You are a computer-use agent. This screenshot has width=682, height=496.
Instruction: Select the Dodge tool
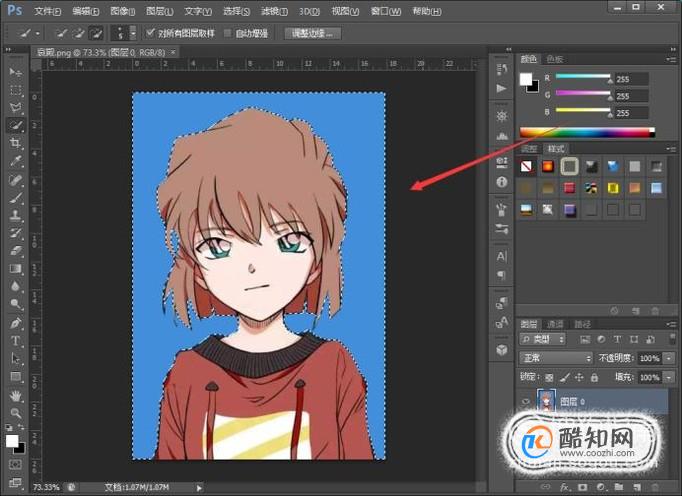pyautogui.click(x=16, y=304)
